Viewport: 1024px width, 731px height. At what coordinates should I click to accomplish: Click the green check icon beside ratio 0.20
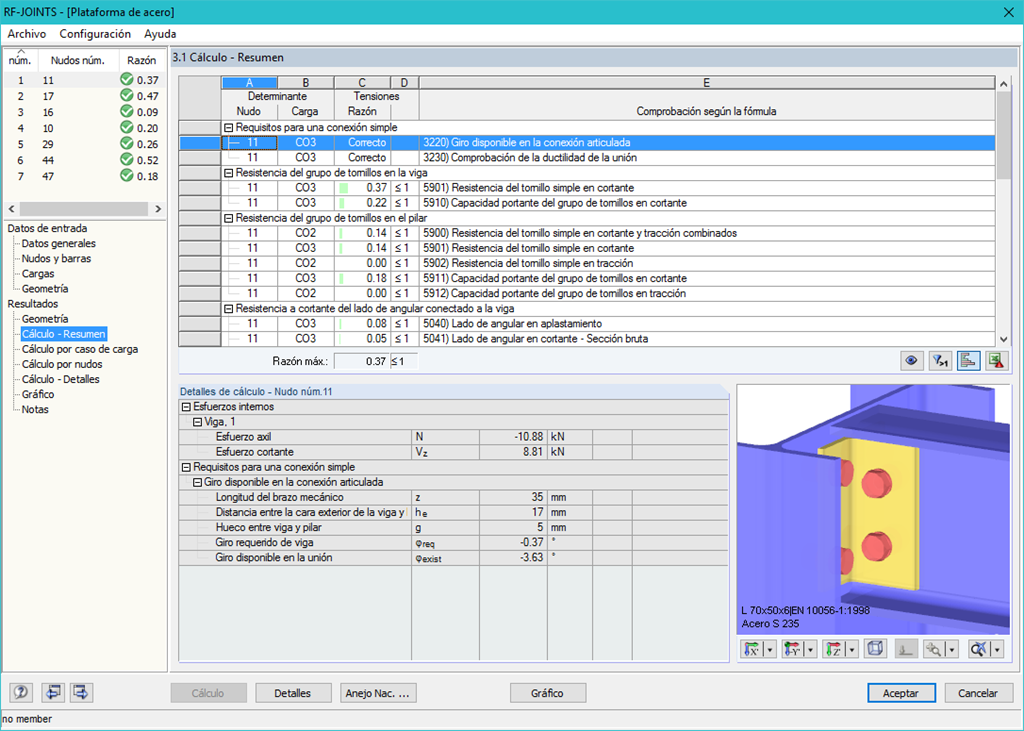[127, 127]
